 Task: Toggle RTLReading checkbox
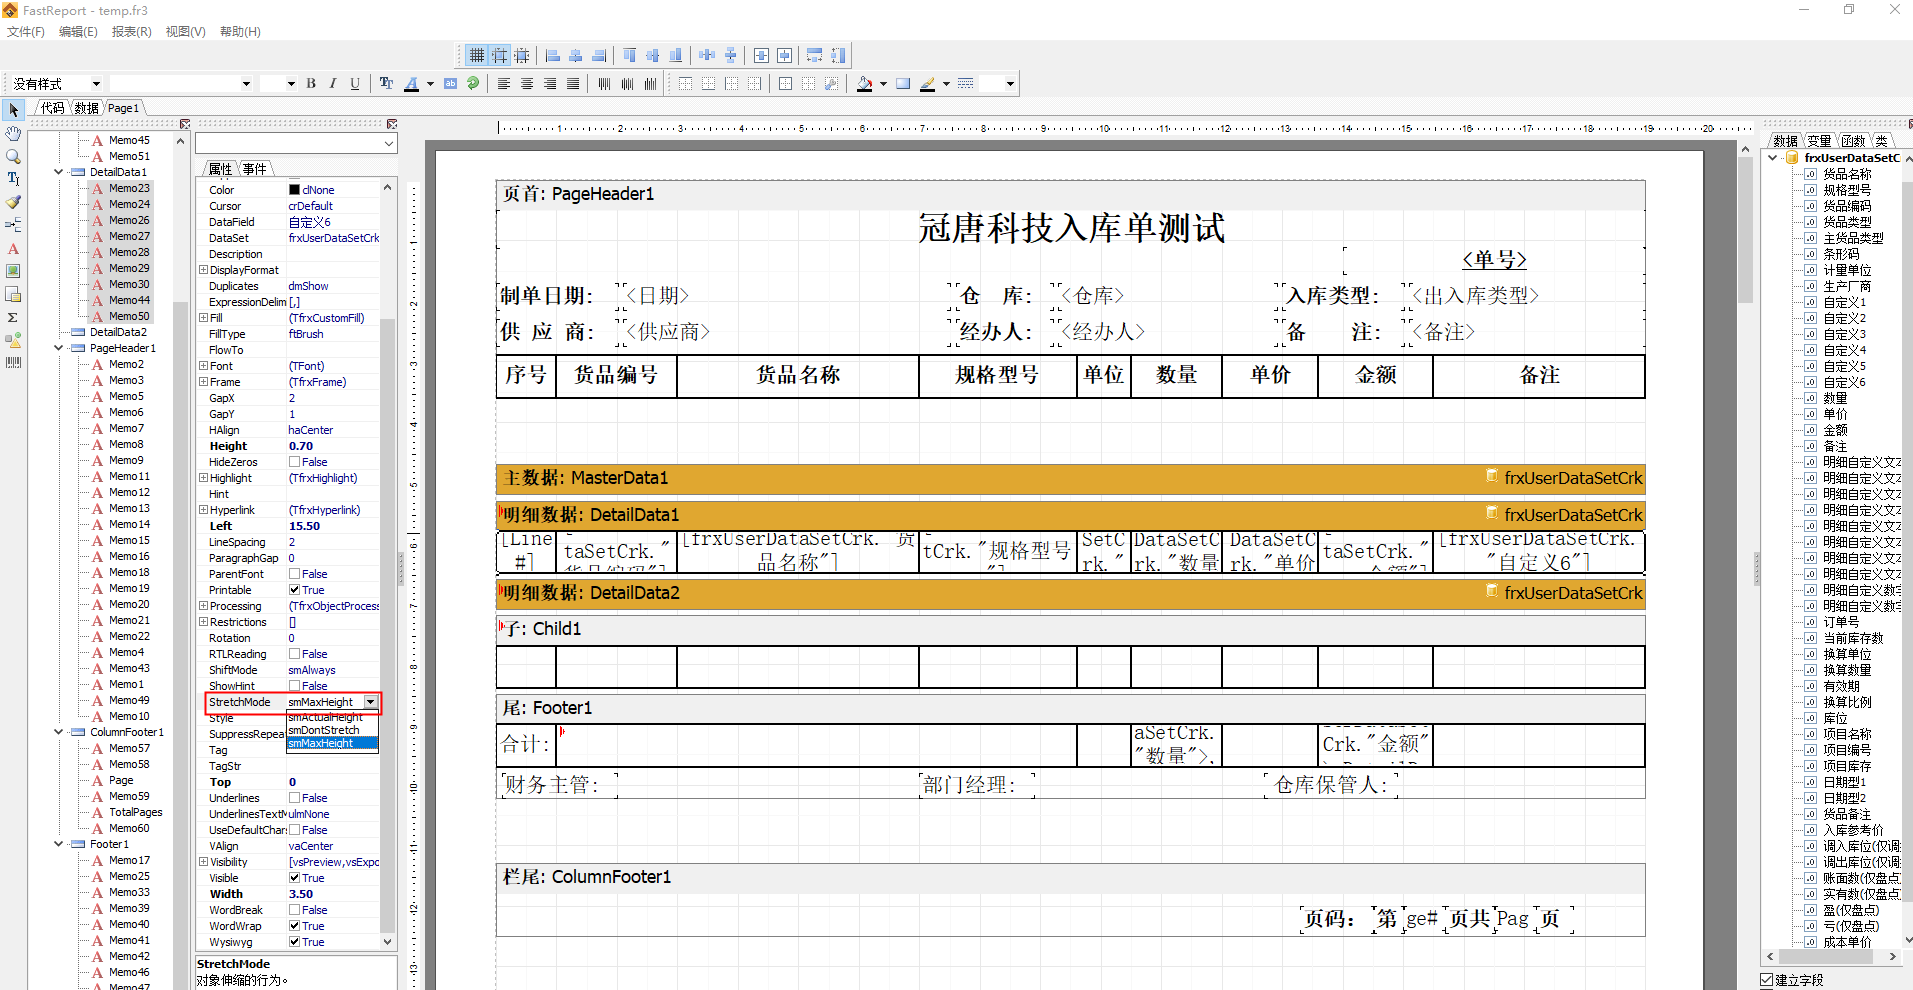[x=294, y=654]
